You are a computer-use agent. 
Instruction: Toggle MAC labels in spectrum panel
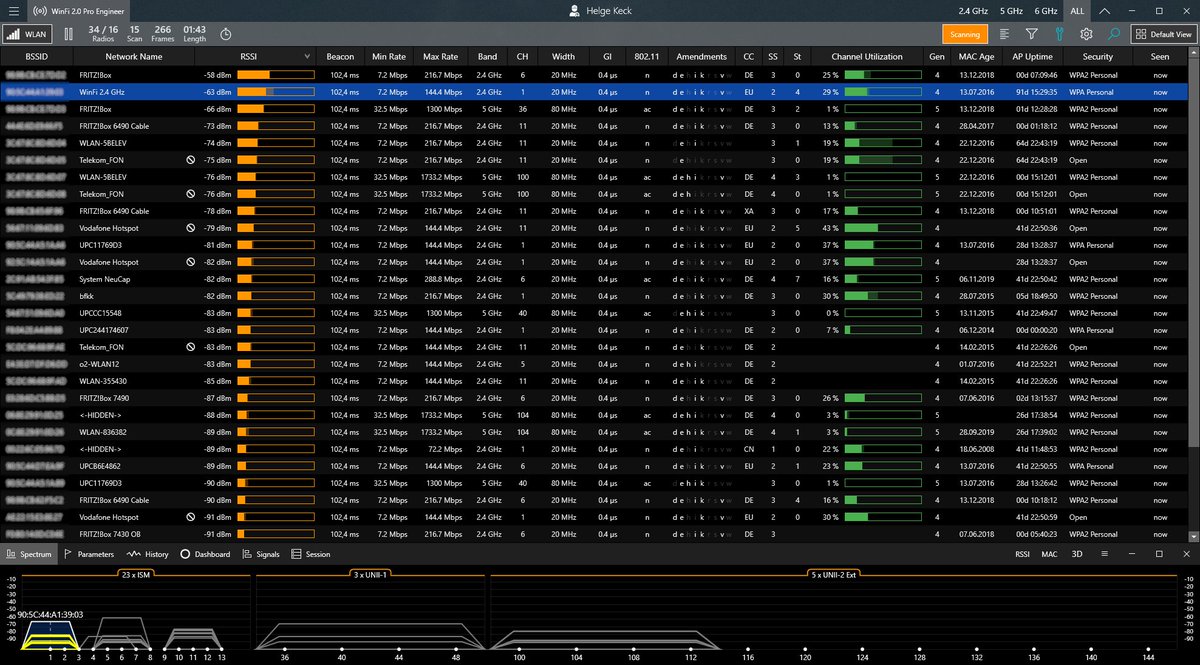click(1049, 554)
